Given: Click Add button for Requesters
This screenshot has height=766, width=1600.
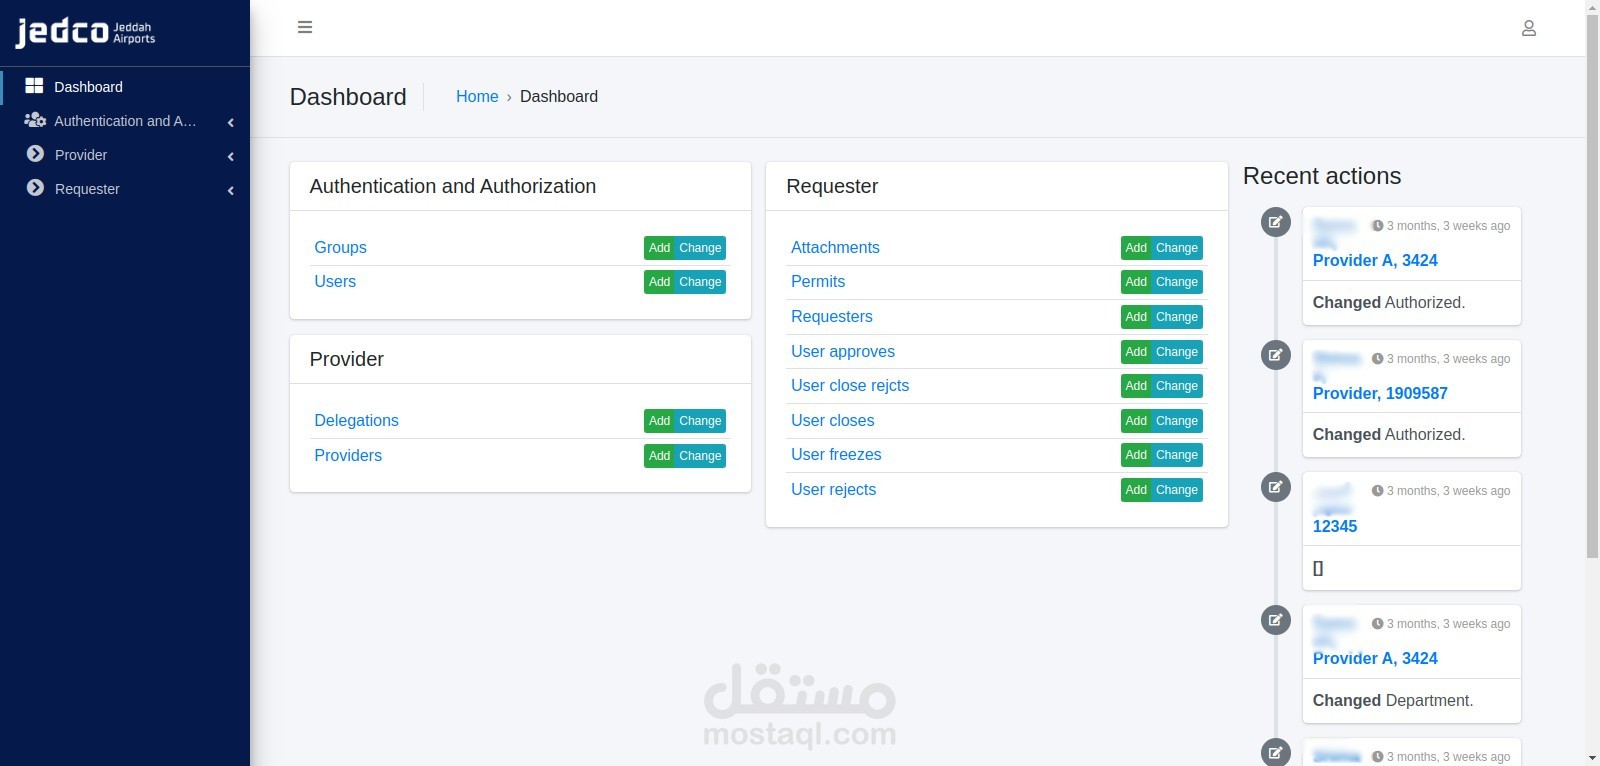Looking at the screenshot, I should tap(1136, 317).
